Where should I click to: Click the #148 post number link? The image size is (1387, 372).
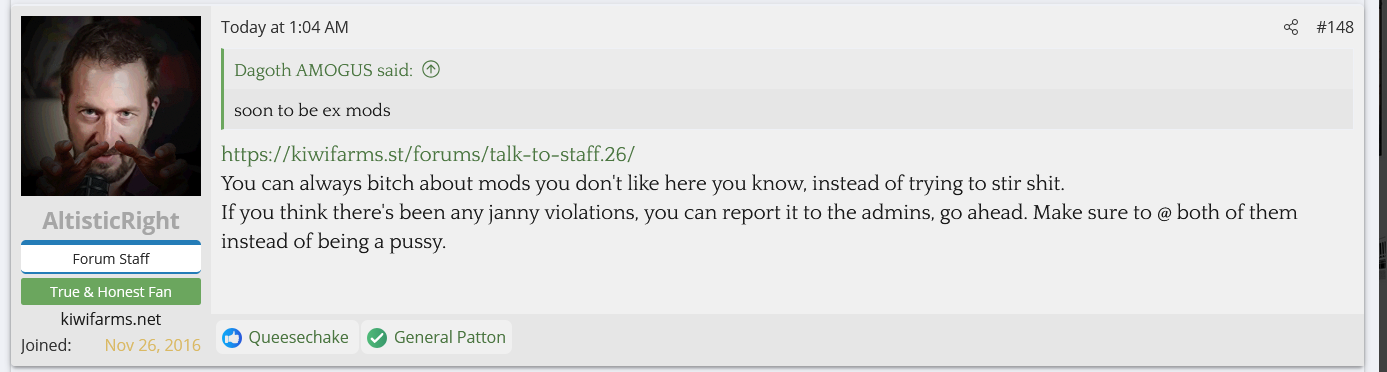click(1334, 28)
